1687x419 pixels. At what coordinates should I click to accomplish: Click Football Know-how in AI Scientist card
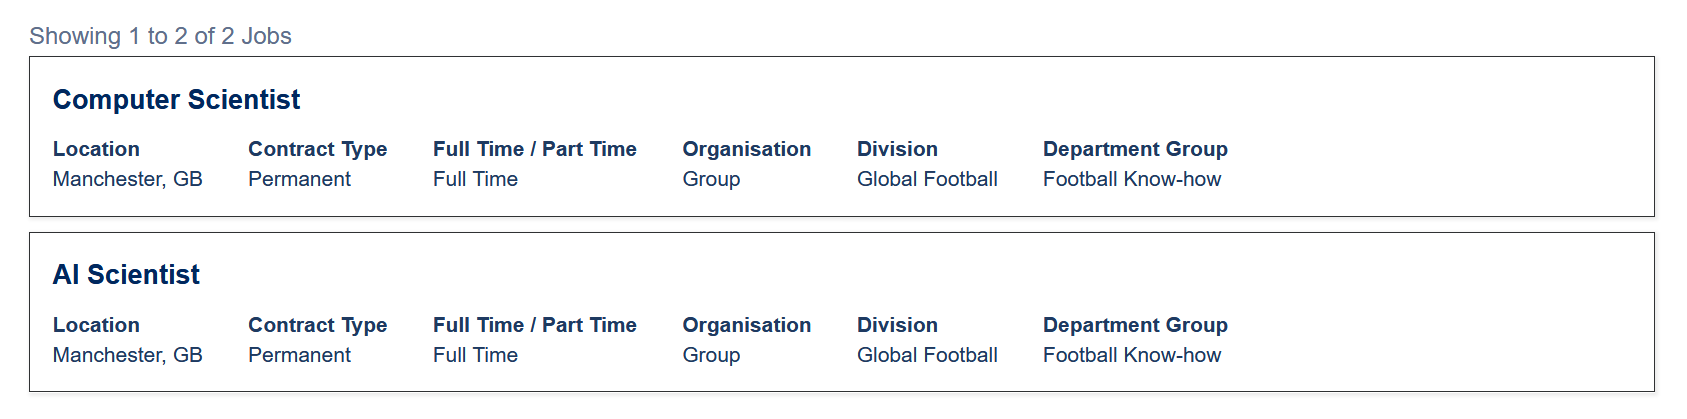[1132, 355]
